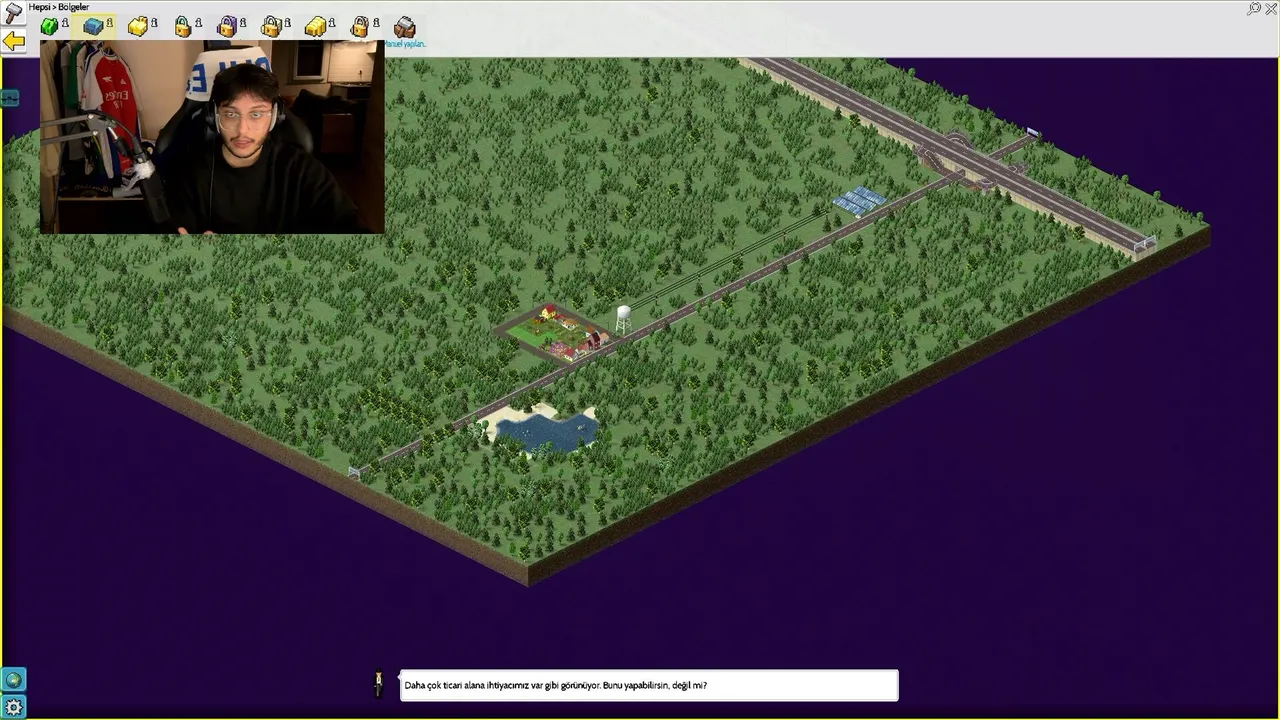
Task: Click the small teal side tab
Action: (x=9, y=98)
